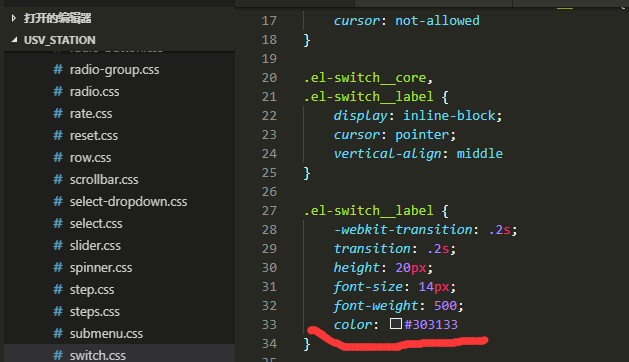Image resolution: width=629 pixels, height=362 pixels.
Task: Open rate.css file
Action: pos(91,114)
